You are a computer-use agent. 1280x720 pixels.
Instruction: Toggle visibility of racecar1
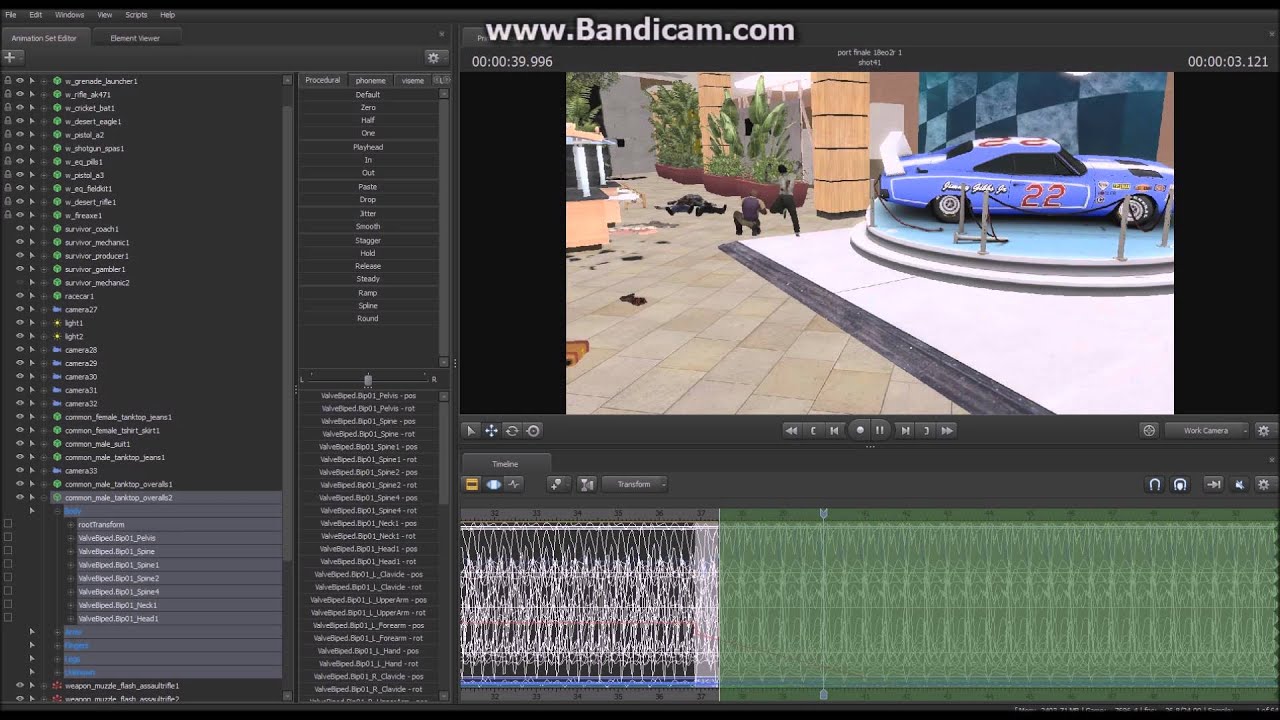19,296
